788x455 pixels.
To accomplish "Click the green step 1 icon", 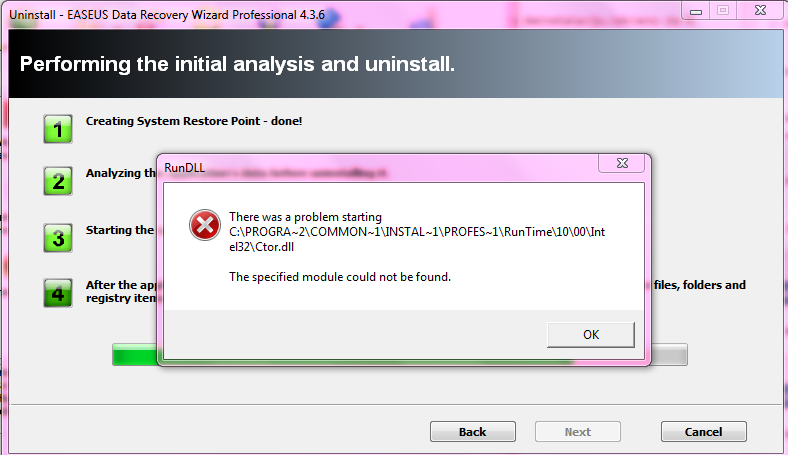I will (x=58, y=129).
